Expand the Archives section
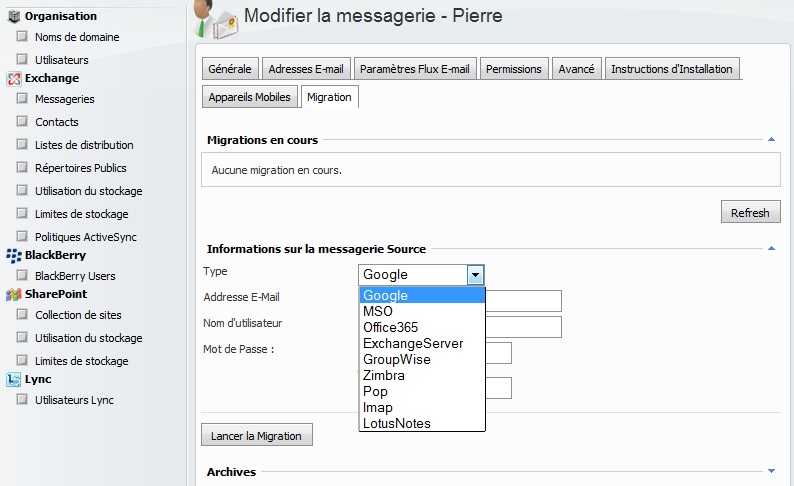Viewport: 794px width, 486px height. pyautogui.click(x=771, y=471)
